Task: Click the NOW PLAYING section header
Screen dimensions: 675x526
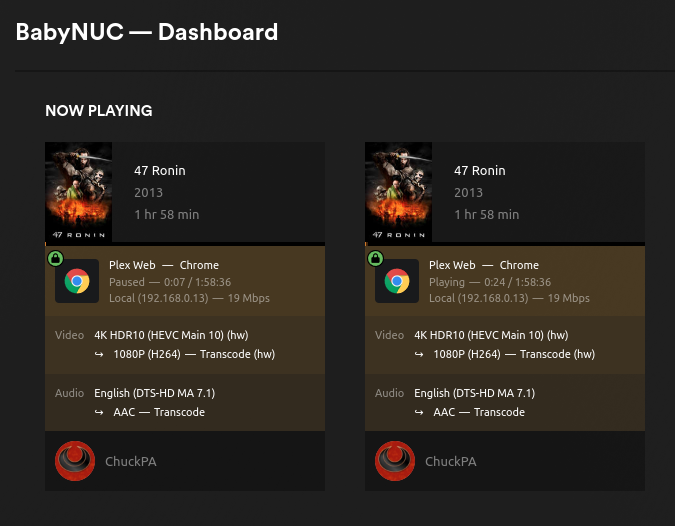Action: tap(99, 111)
